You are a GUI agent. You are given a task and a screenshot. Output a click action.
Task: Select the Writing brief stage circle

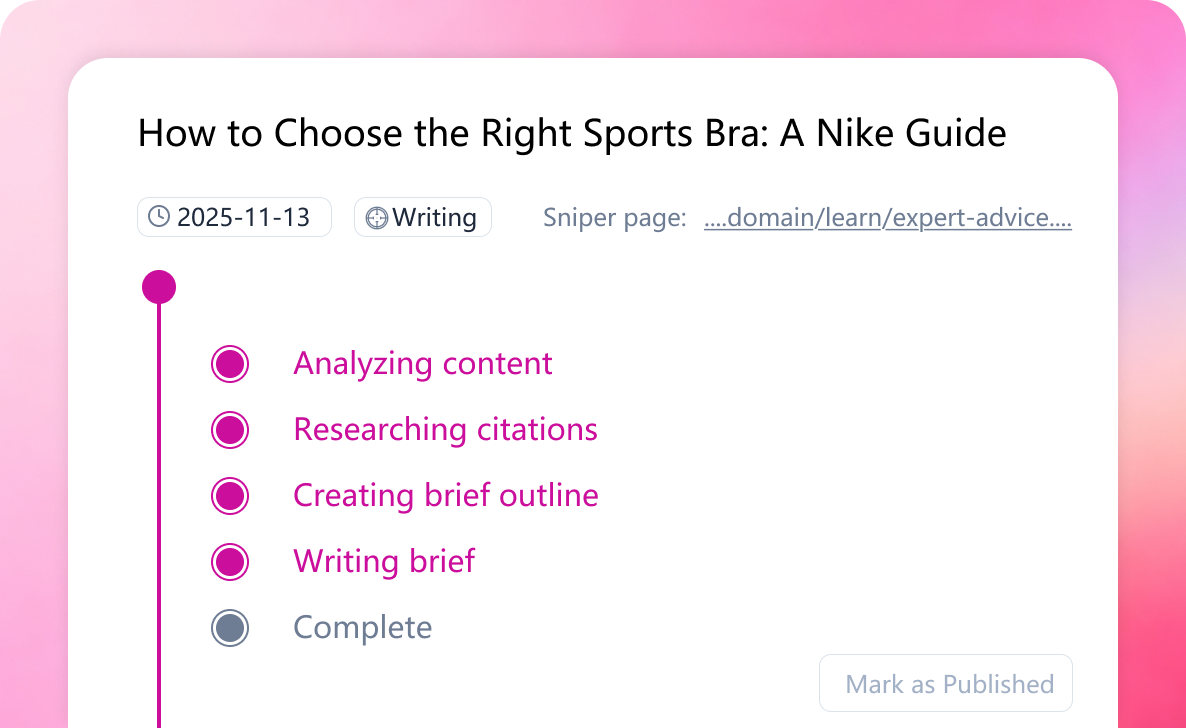(230, 562)
